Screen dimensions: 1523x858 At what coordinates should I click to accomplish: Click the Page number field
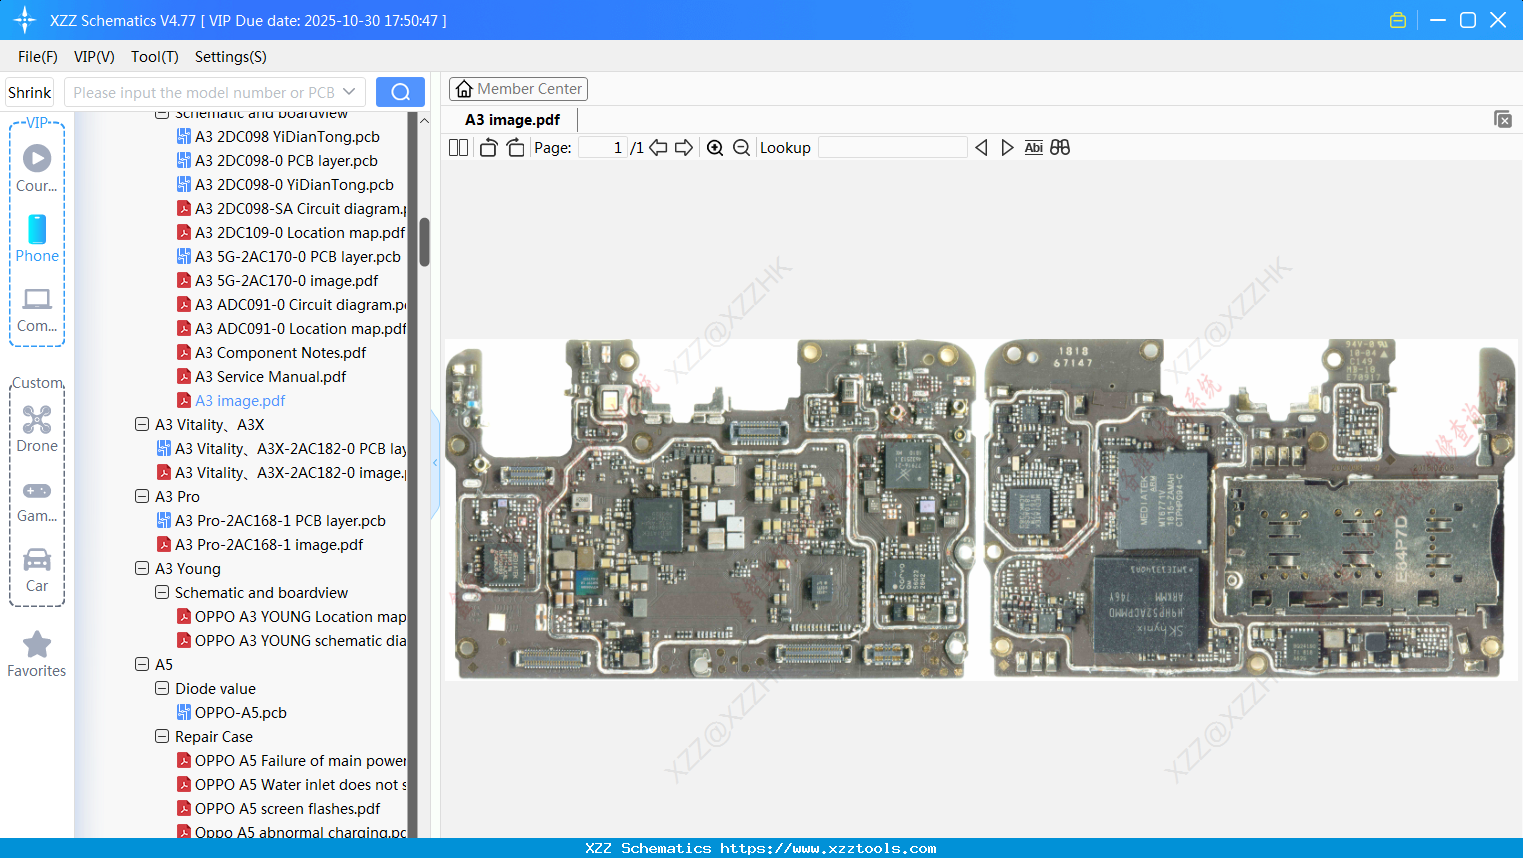[603, 147]
